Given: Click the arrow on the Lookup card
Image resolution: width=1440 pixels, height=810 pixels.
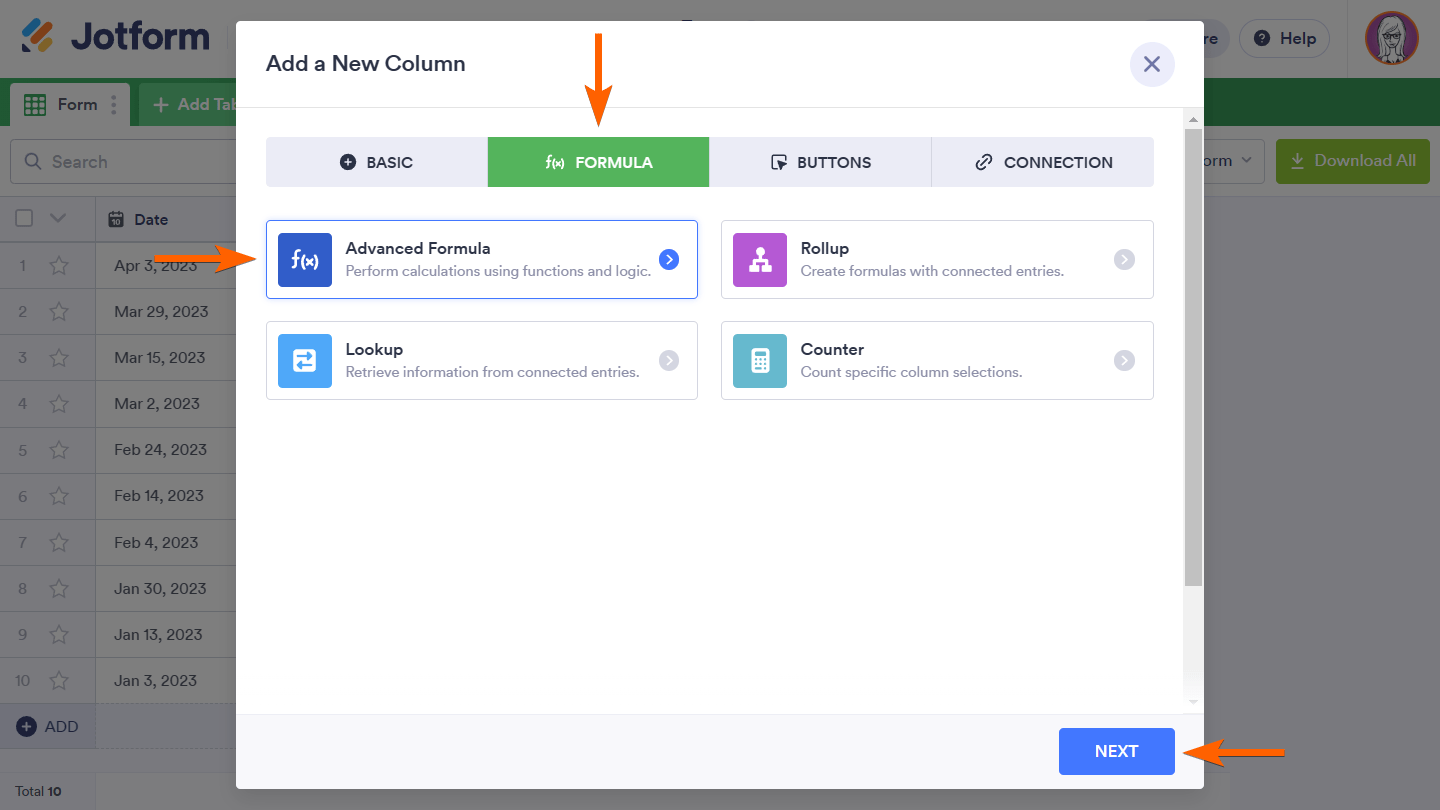Looking at the screenshot, I should (669, 361).
